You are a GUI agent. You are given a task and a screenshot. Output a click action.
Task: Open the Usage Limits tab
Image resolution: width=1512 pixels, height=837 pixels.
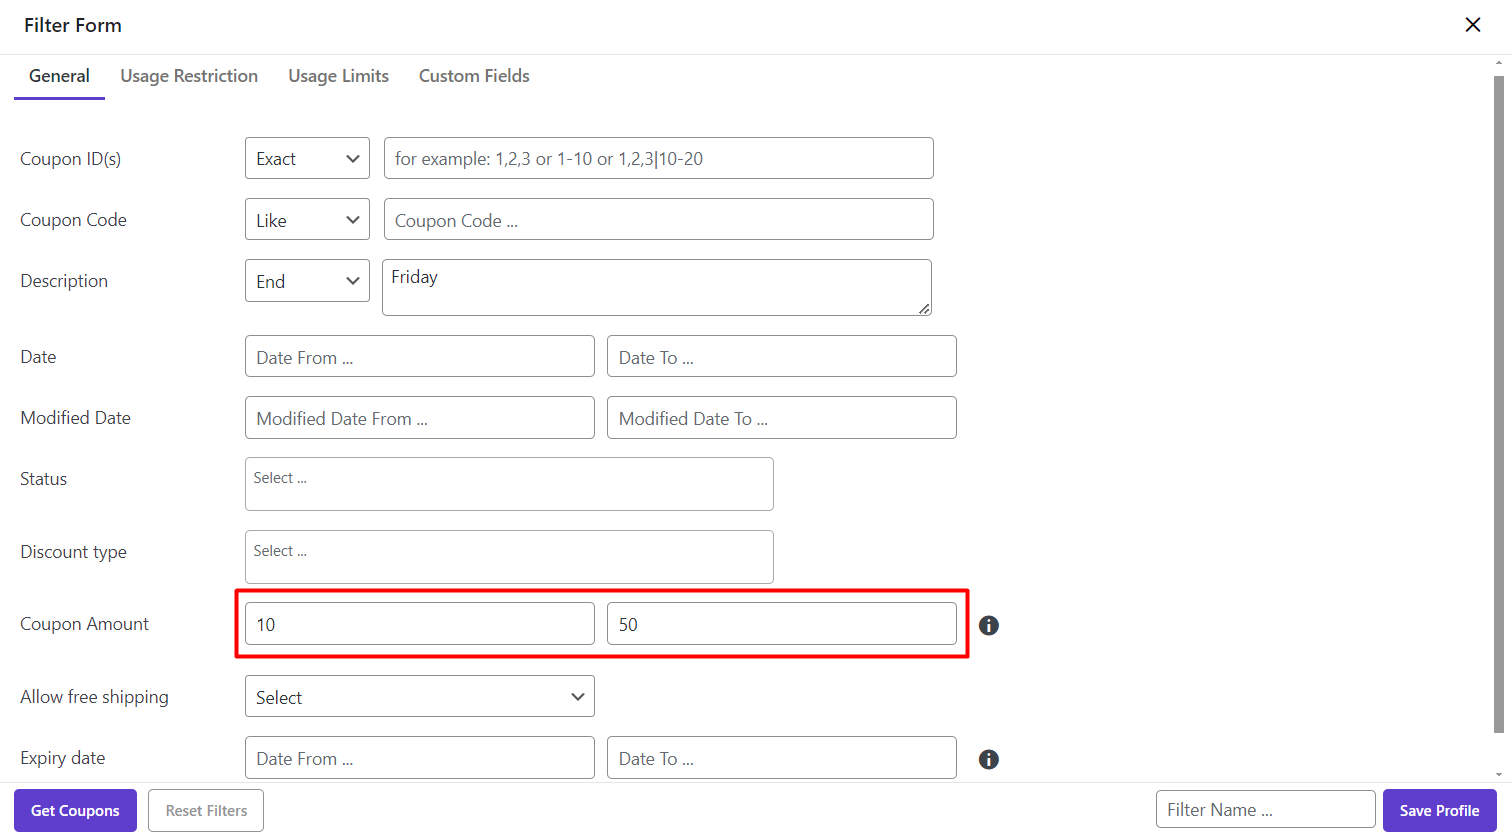click(x=338, y=76)
